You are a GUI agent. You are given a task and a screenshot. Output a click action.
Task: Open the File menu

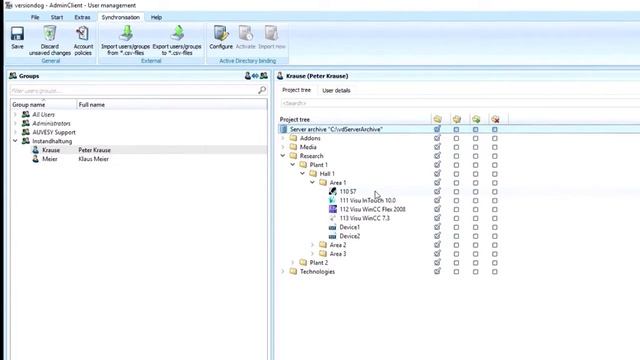point(35,17)
